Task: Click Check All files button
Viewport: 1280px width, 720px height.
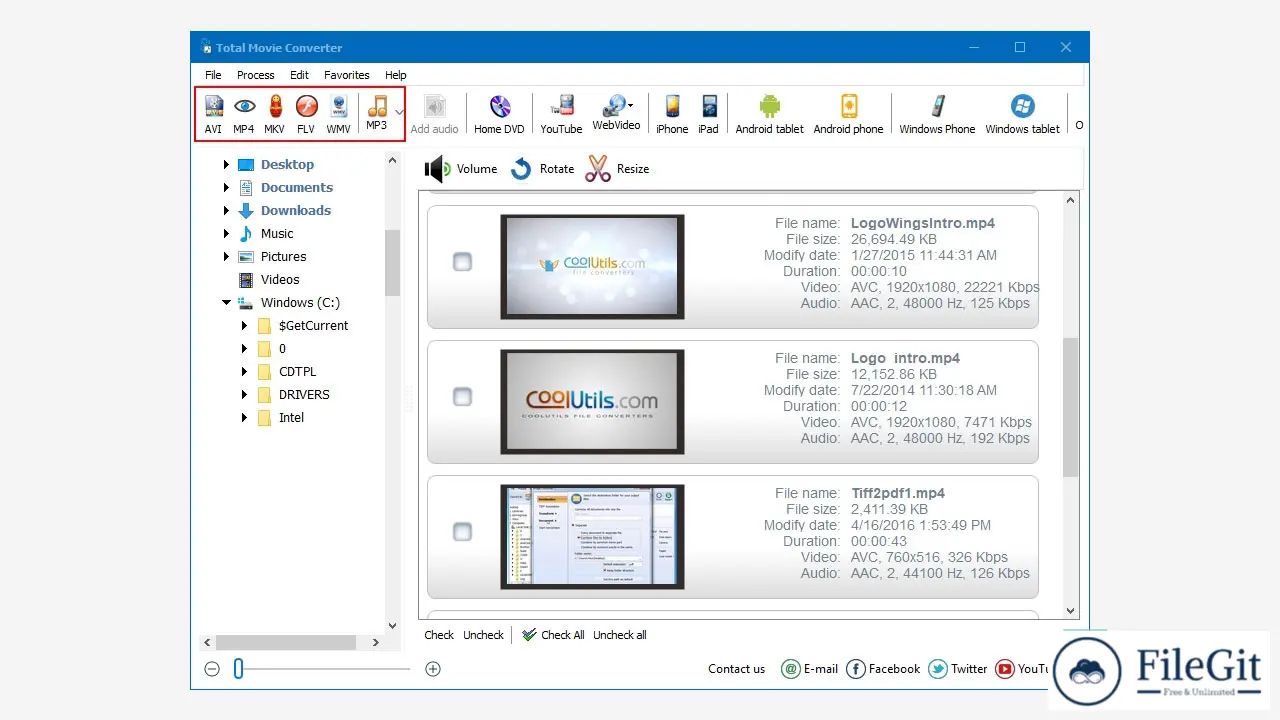Action: pyautogui.click(x=553, y=635)
